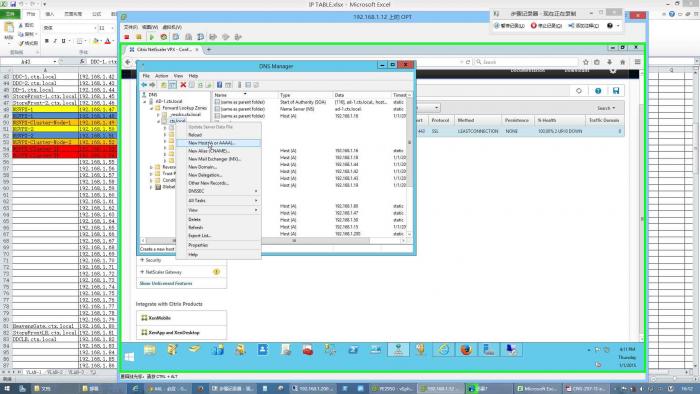Click the Firefox search input field

point(526,62)
